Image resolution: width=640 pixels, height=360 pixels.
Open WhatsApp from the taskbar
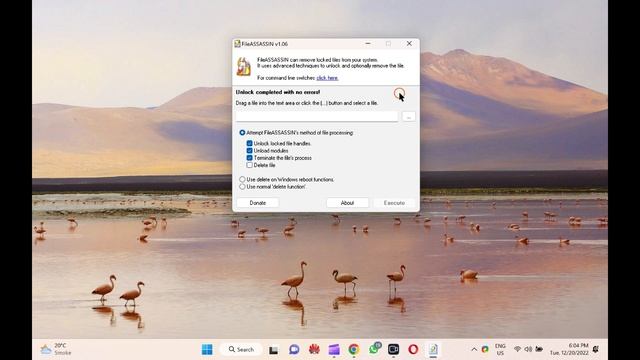point(374,349)
